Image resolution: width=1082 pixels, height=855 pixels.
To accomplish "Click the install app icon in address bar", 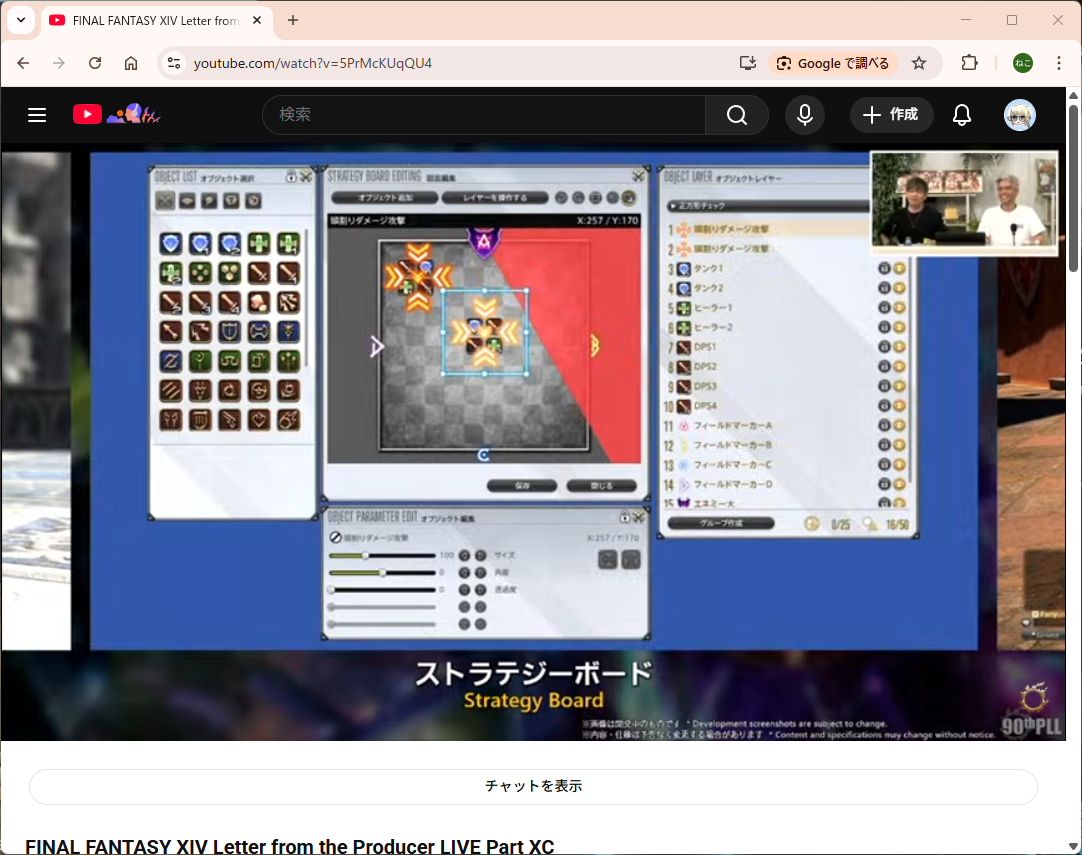I will [x=747, y=63].
